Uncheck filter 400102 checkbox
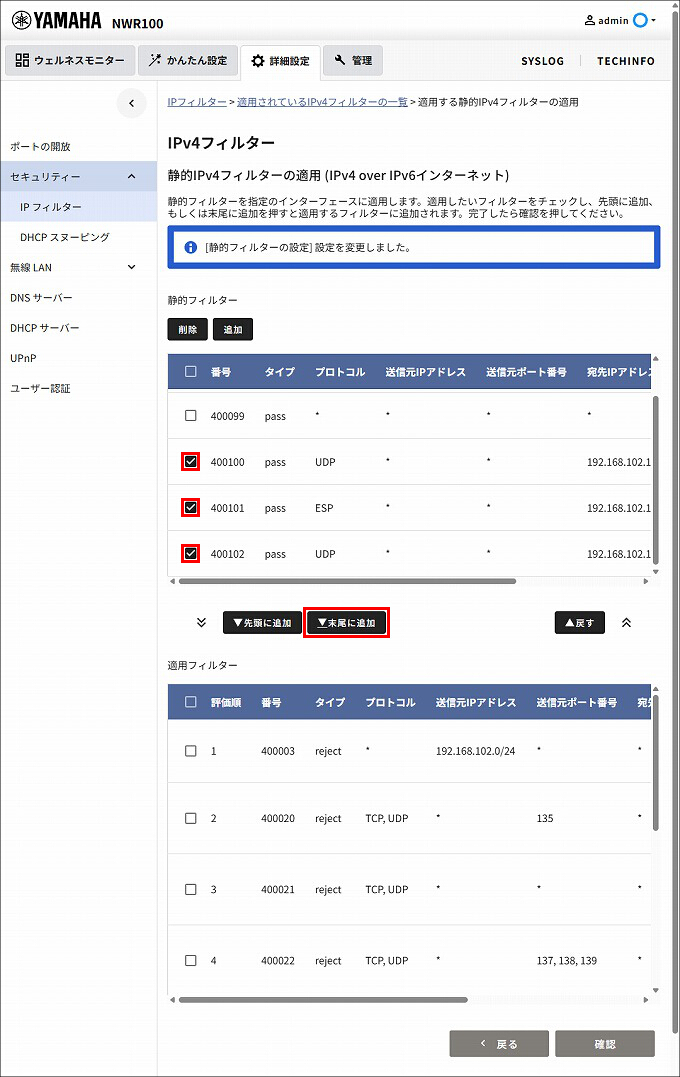Screen dimensions: 680x1077 (191, 554)
